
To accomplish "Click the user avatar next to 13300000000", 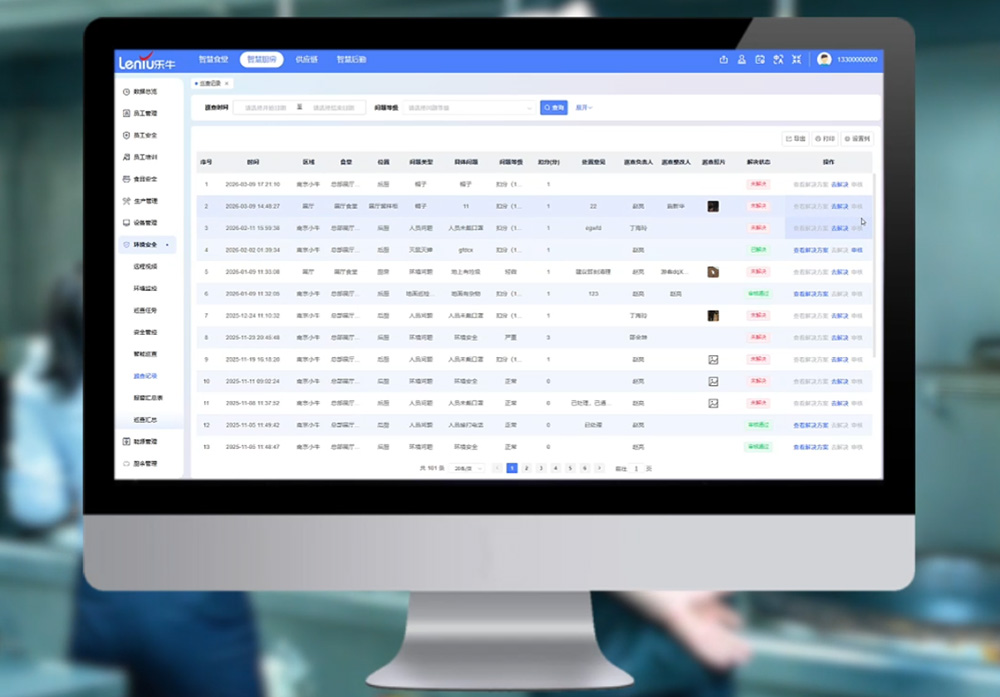I will tap(824, 59).
